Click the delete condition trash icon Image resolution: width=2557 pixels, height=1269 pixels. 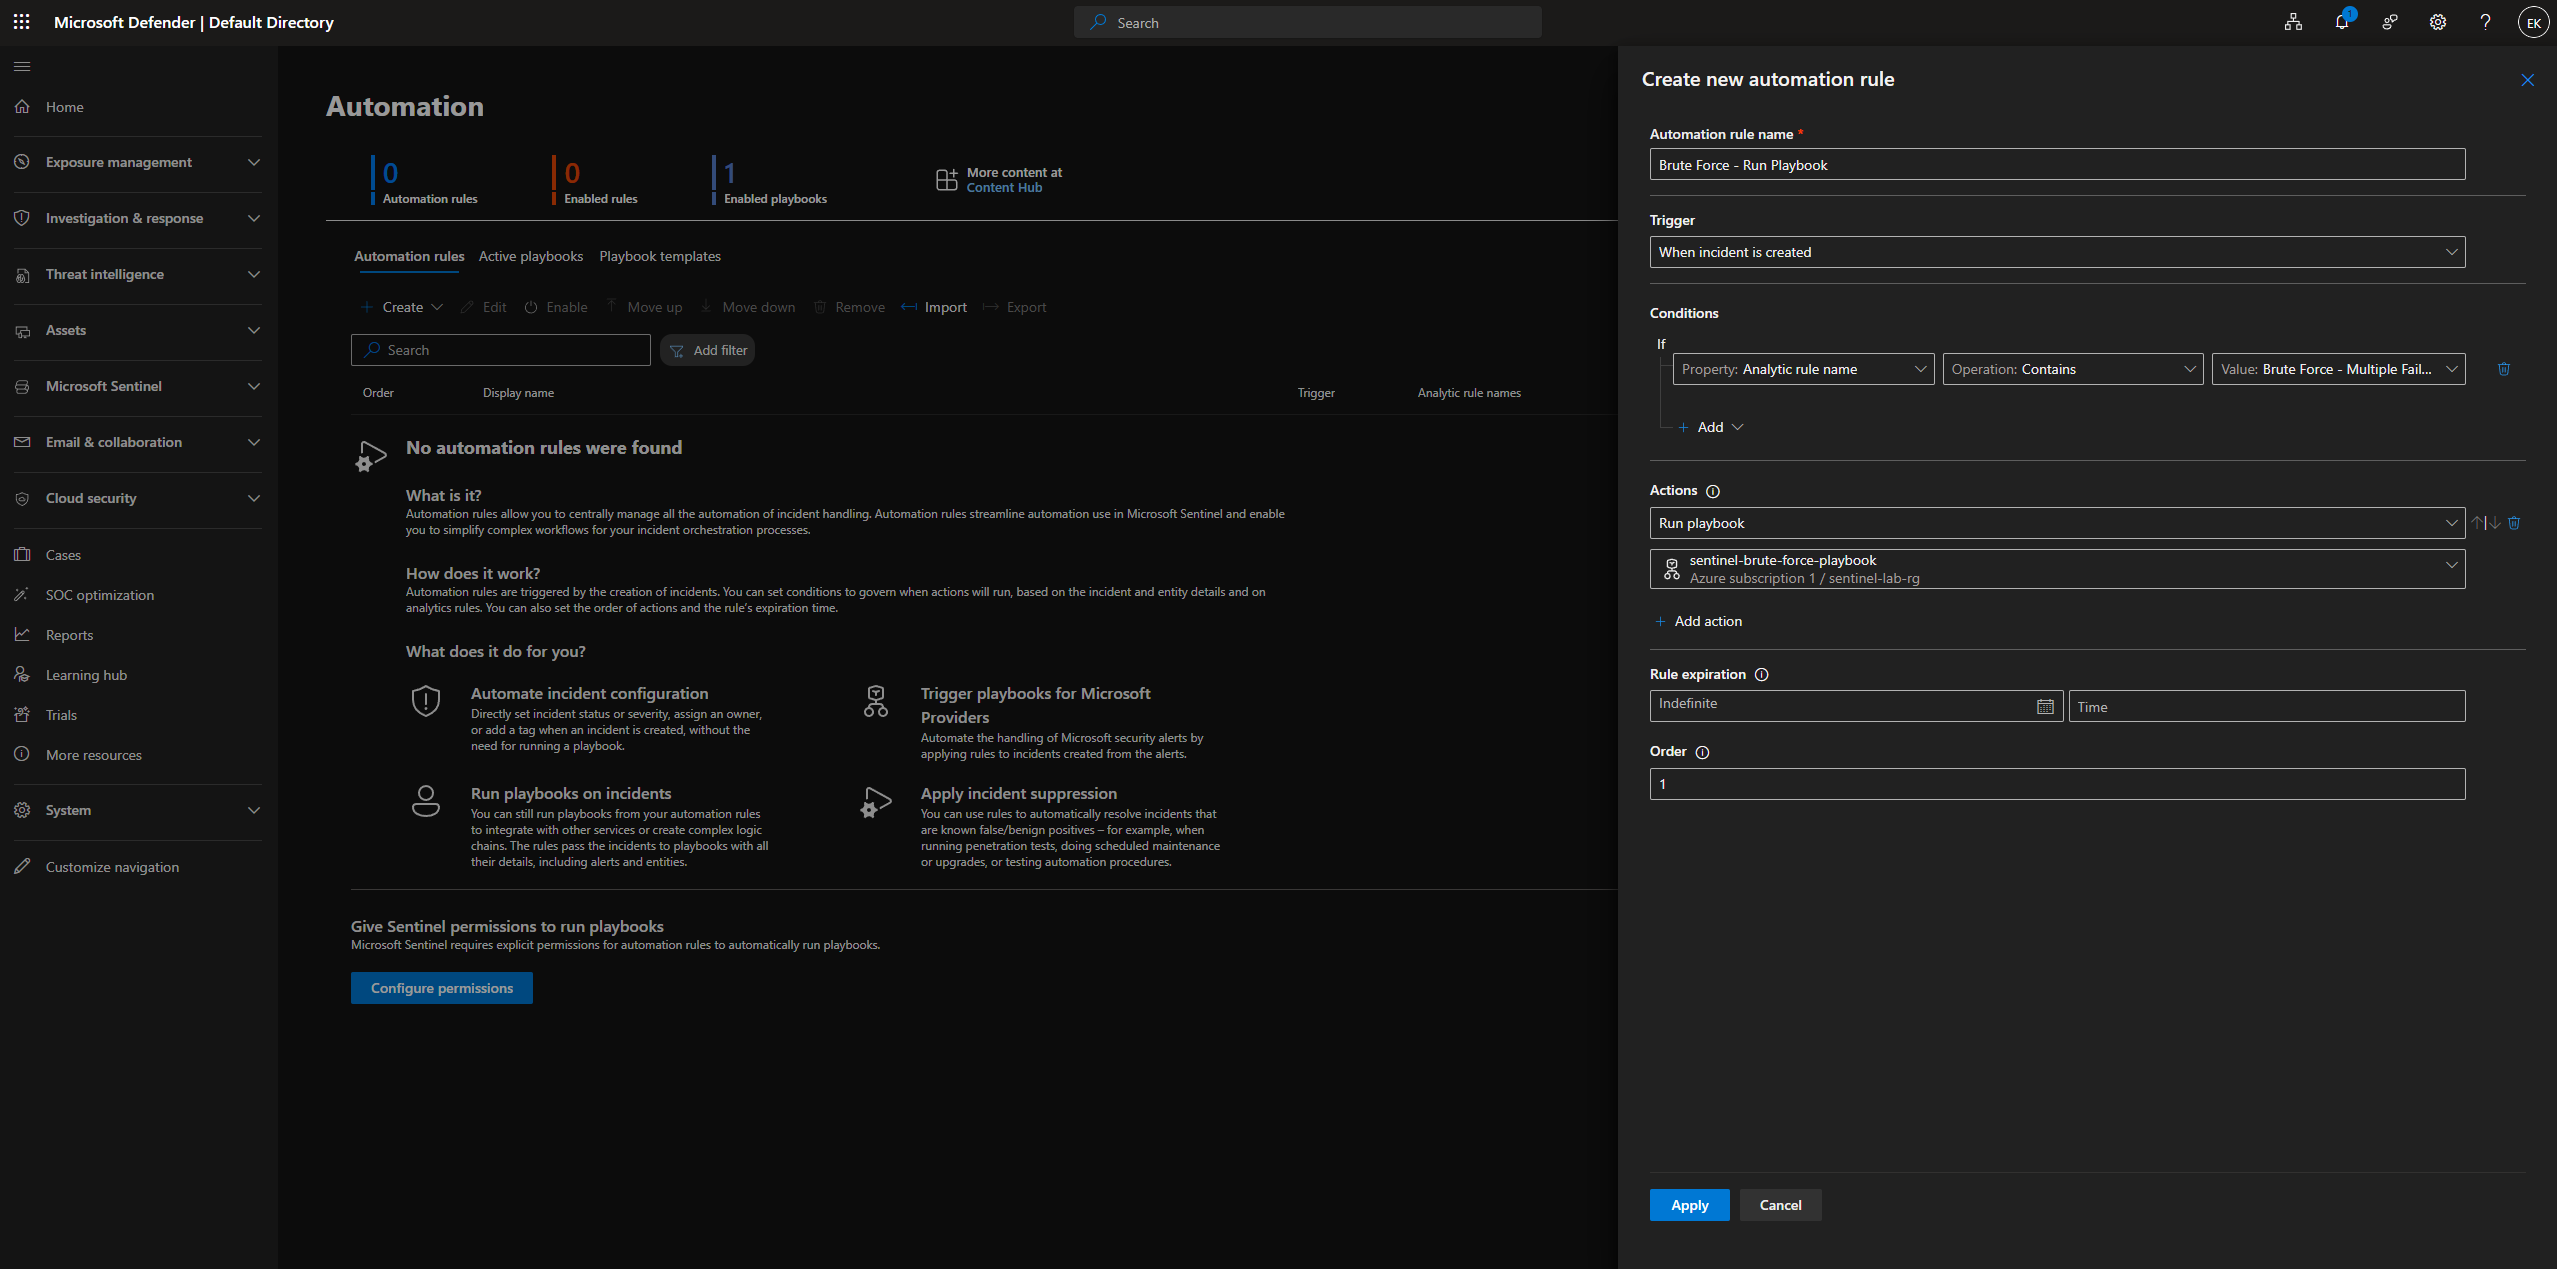pyautogui.click(x=2504, y=369)
